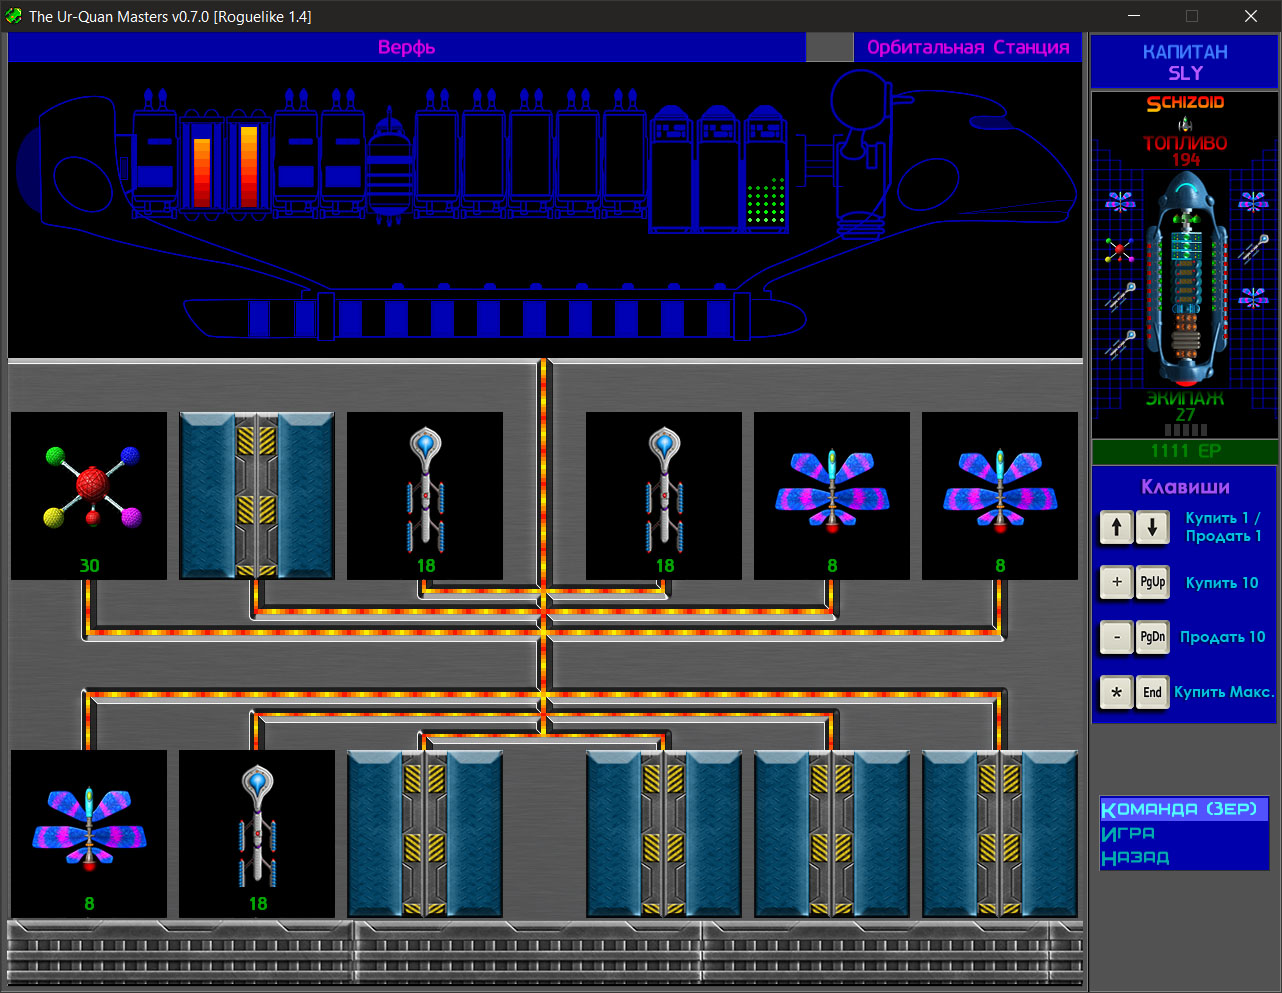Screen dimensions: 1282x993
Task: Click the right orange fuel tank module
Action: click(x=249, y=165)
